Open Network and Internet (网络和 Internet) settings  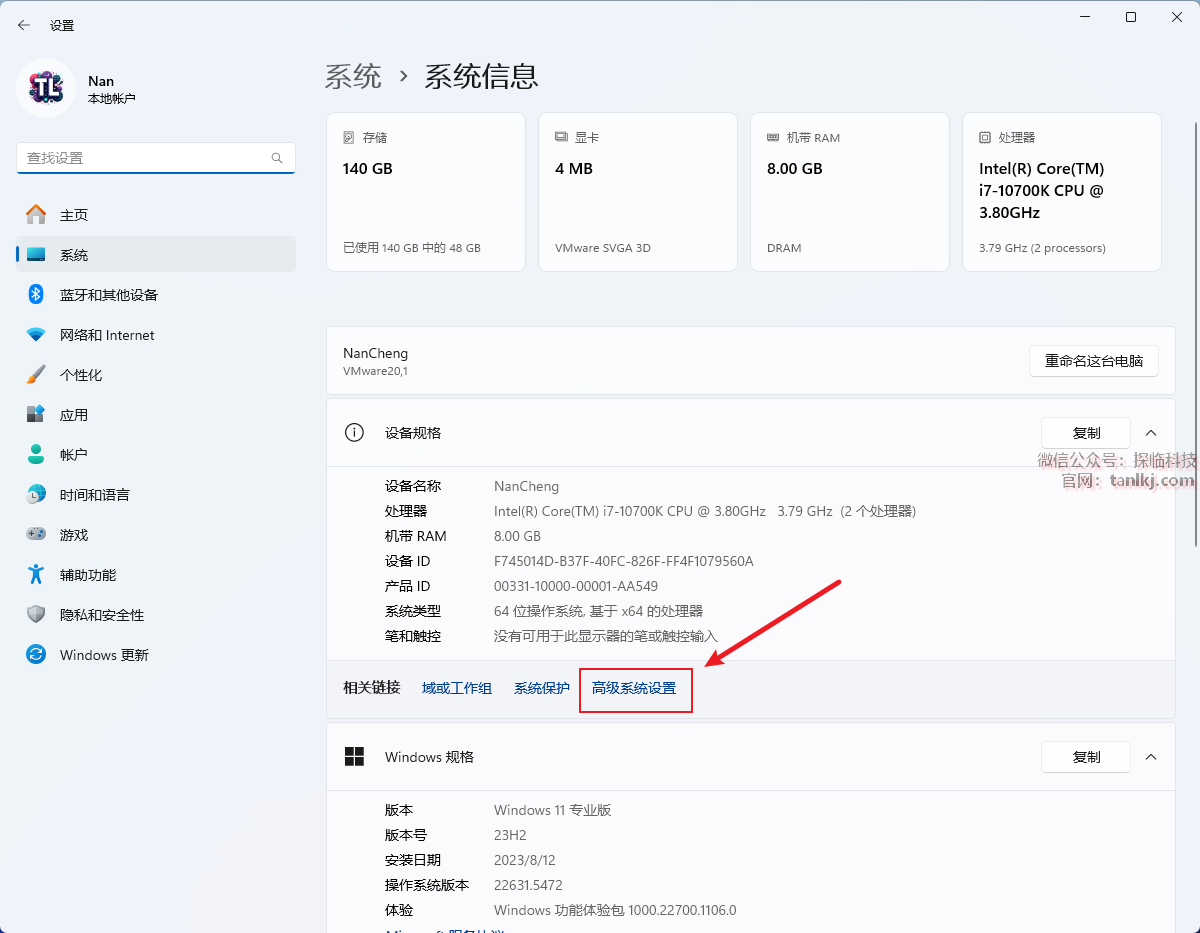(106, 335)
